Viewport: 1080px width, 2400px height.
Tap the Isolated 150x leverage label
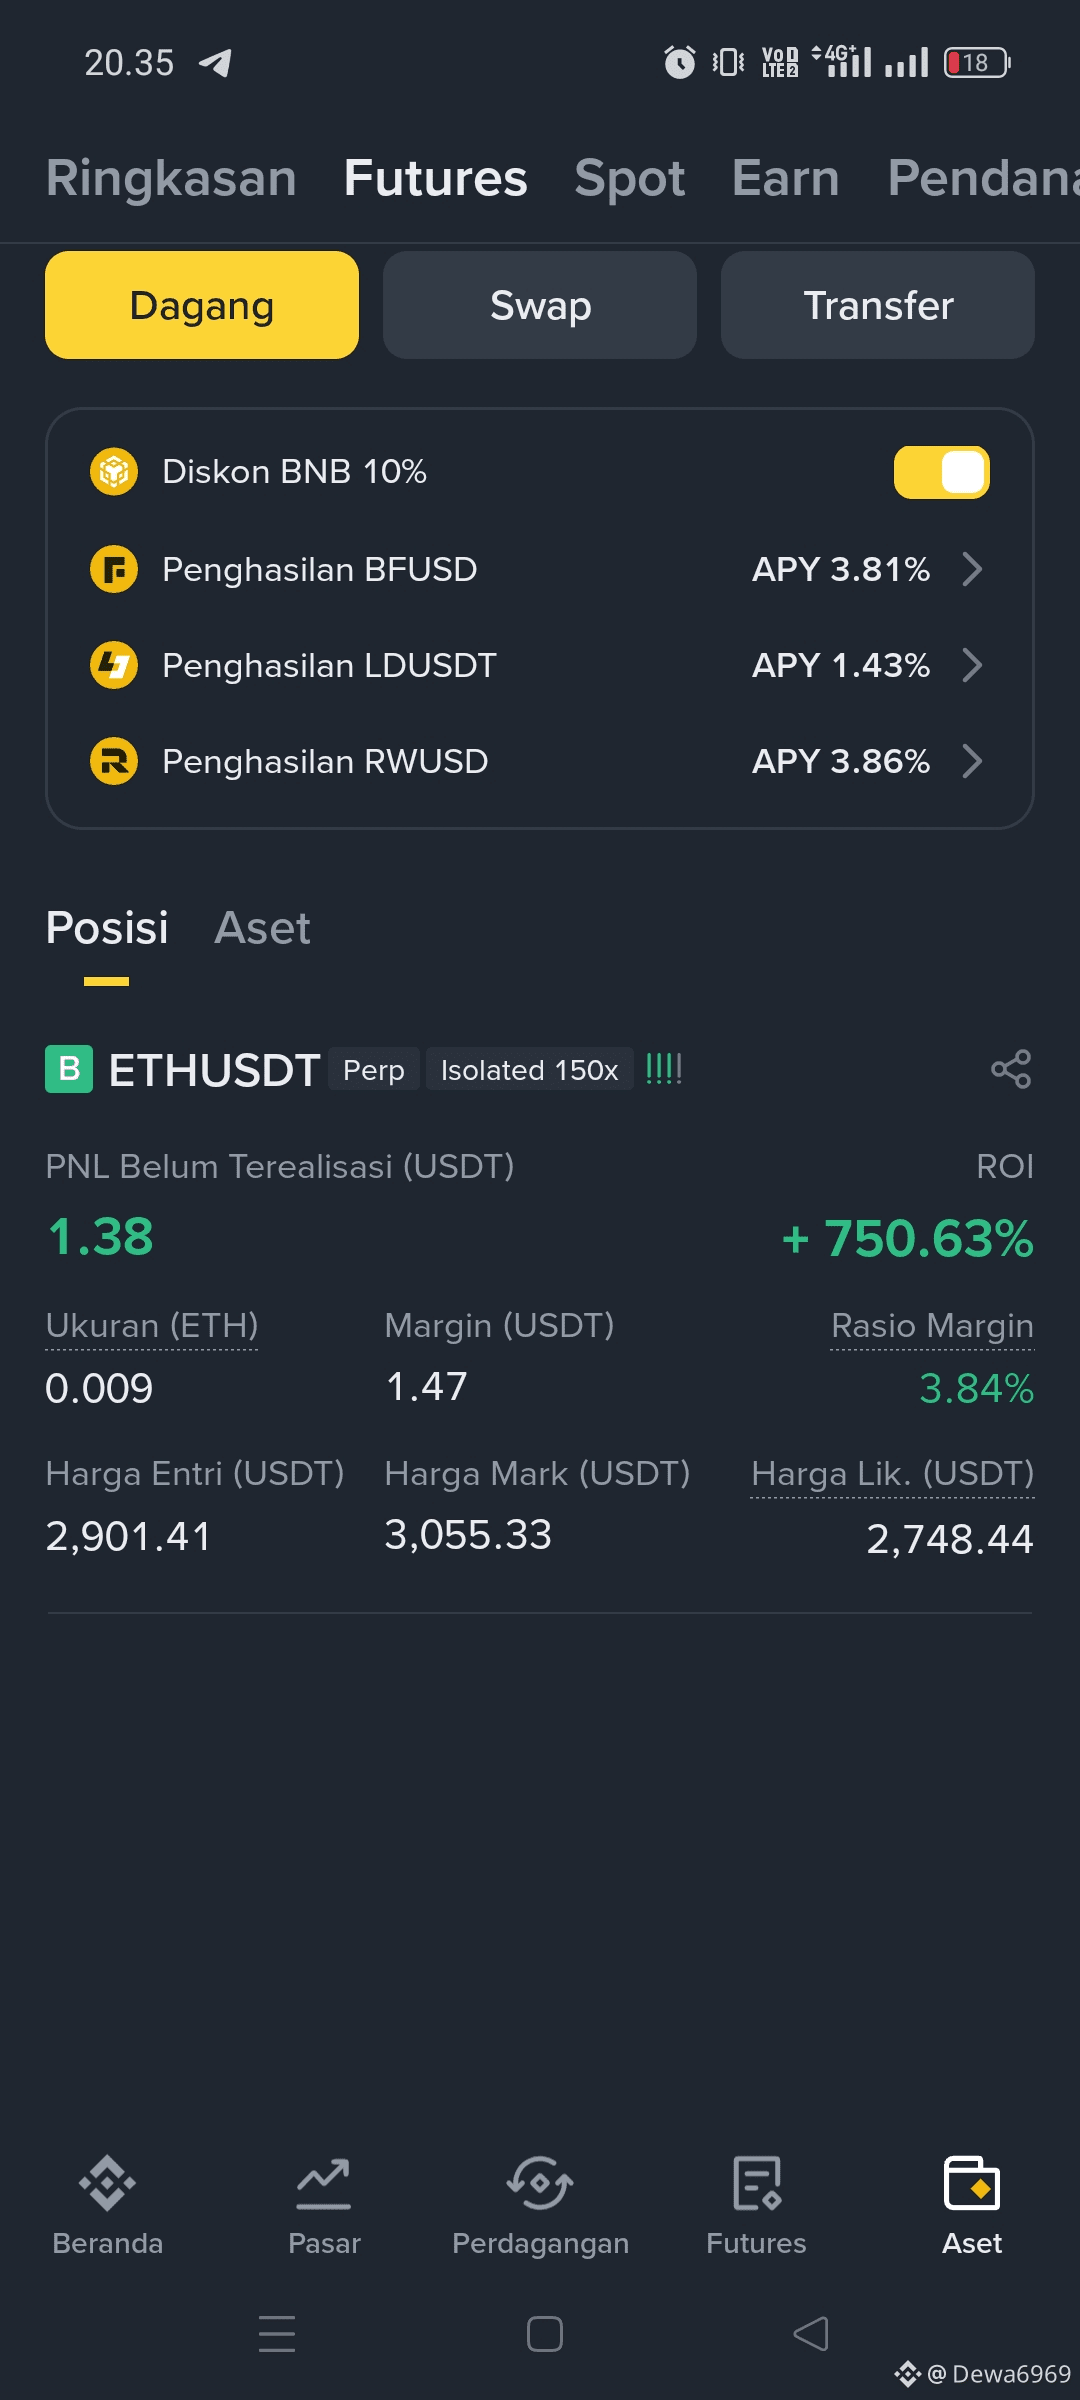(529, 1070)
